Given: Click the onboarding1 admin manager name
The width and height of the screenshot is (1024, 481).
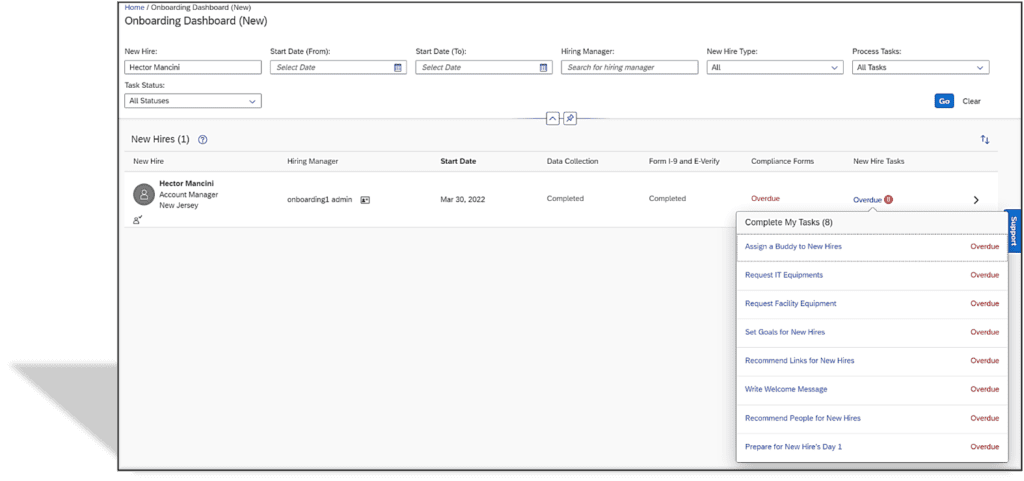Looking at the screenshot, I should tap(320, 200).
